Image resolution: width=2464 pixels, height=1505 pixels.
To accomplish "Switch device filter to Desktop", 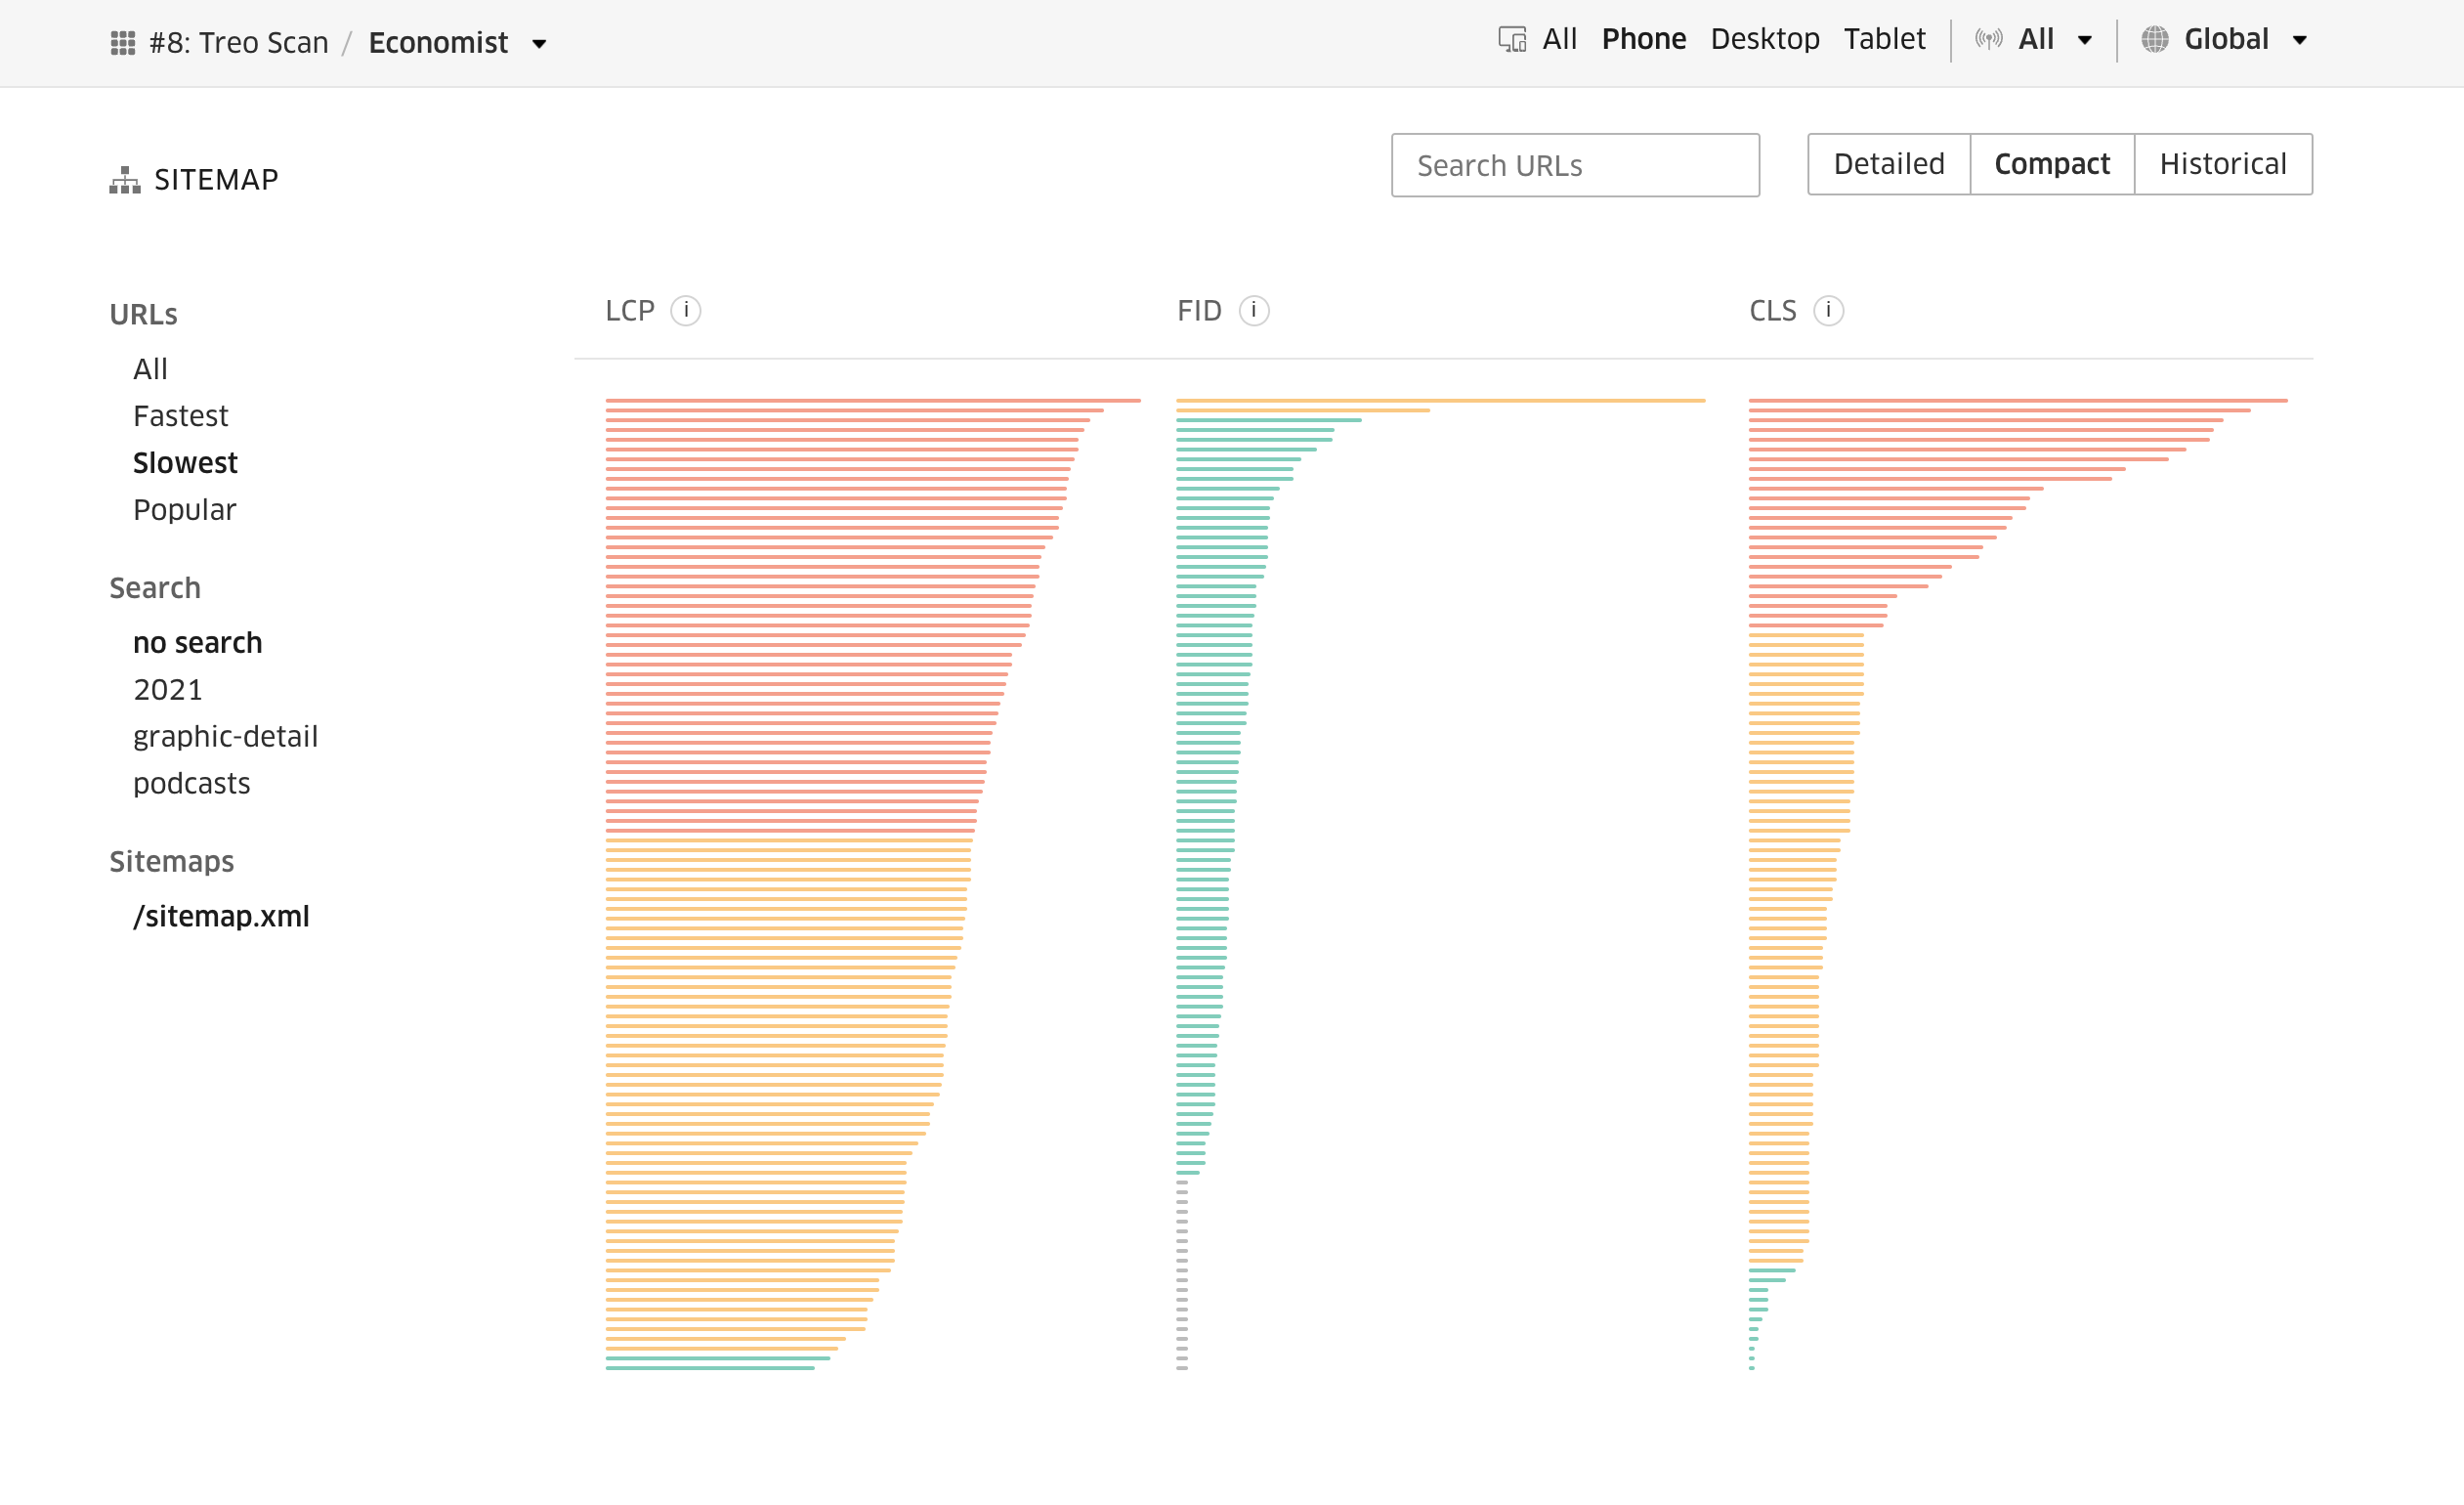I will (1764, 38).
